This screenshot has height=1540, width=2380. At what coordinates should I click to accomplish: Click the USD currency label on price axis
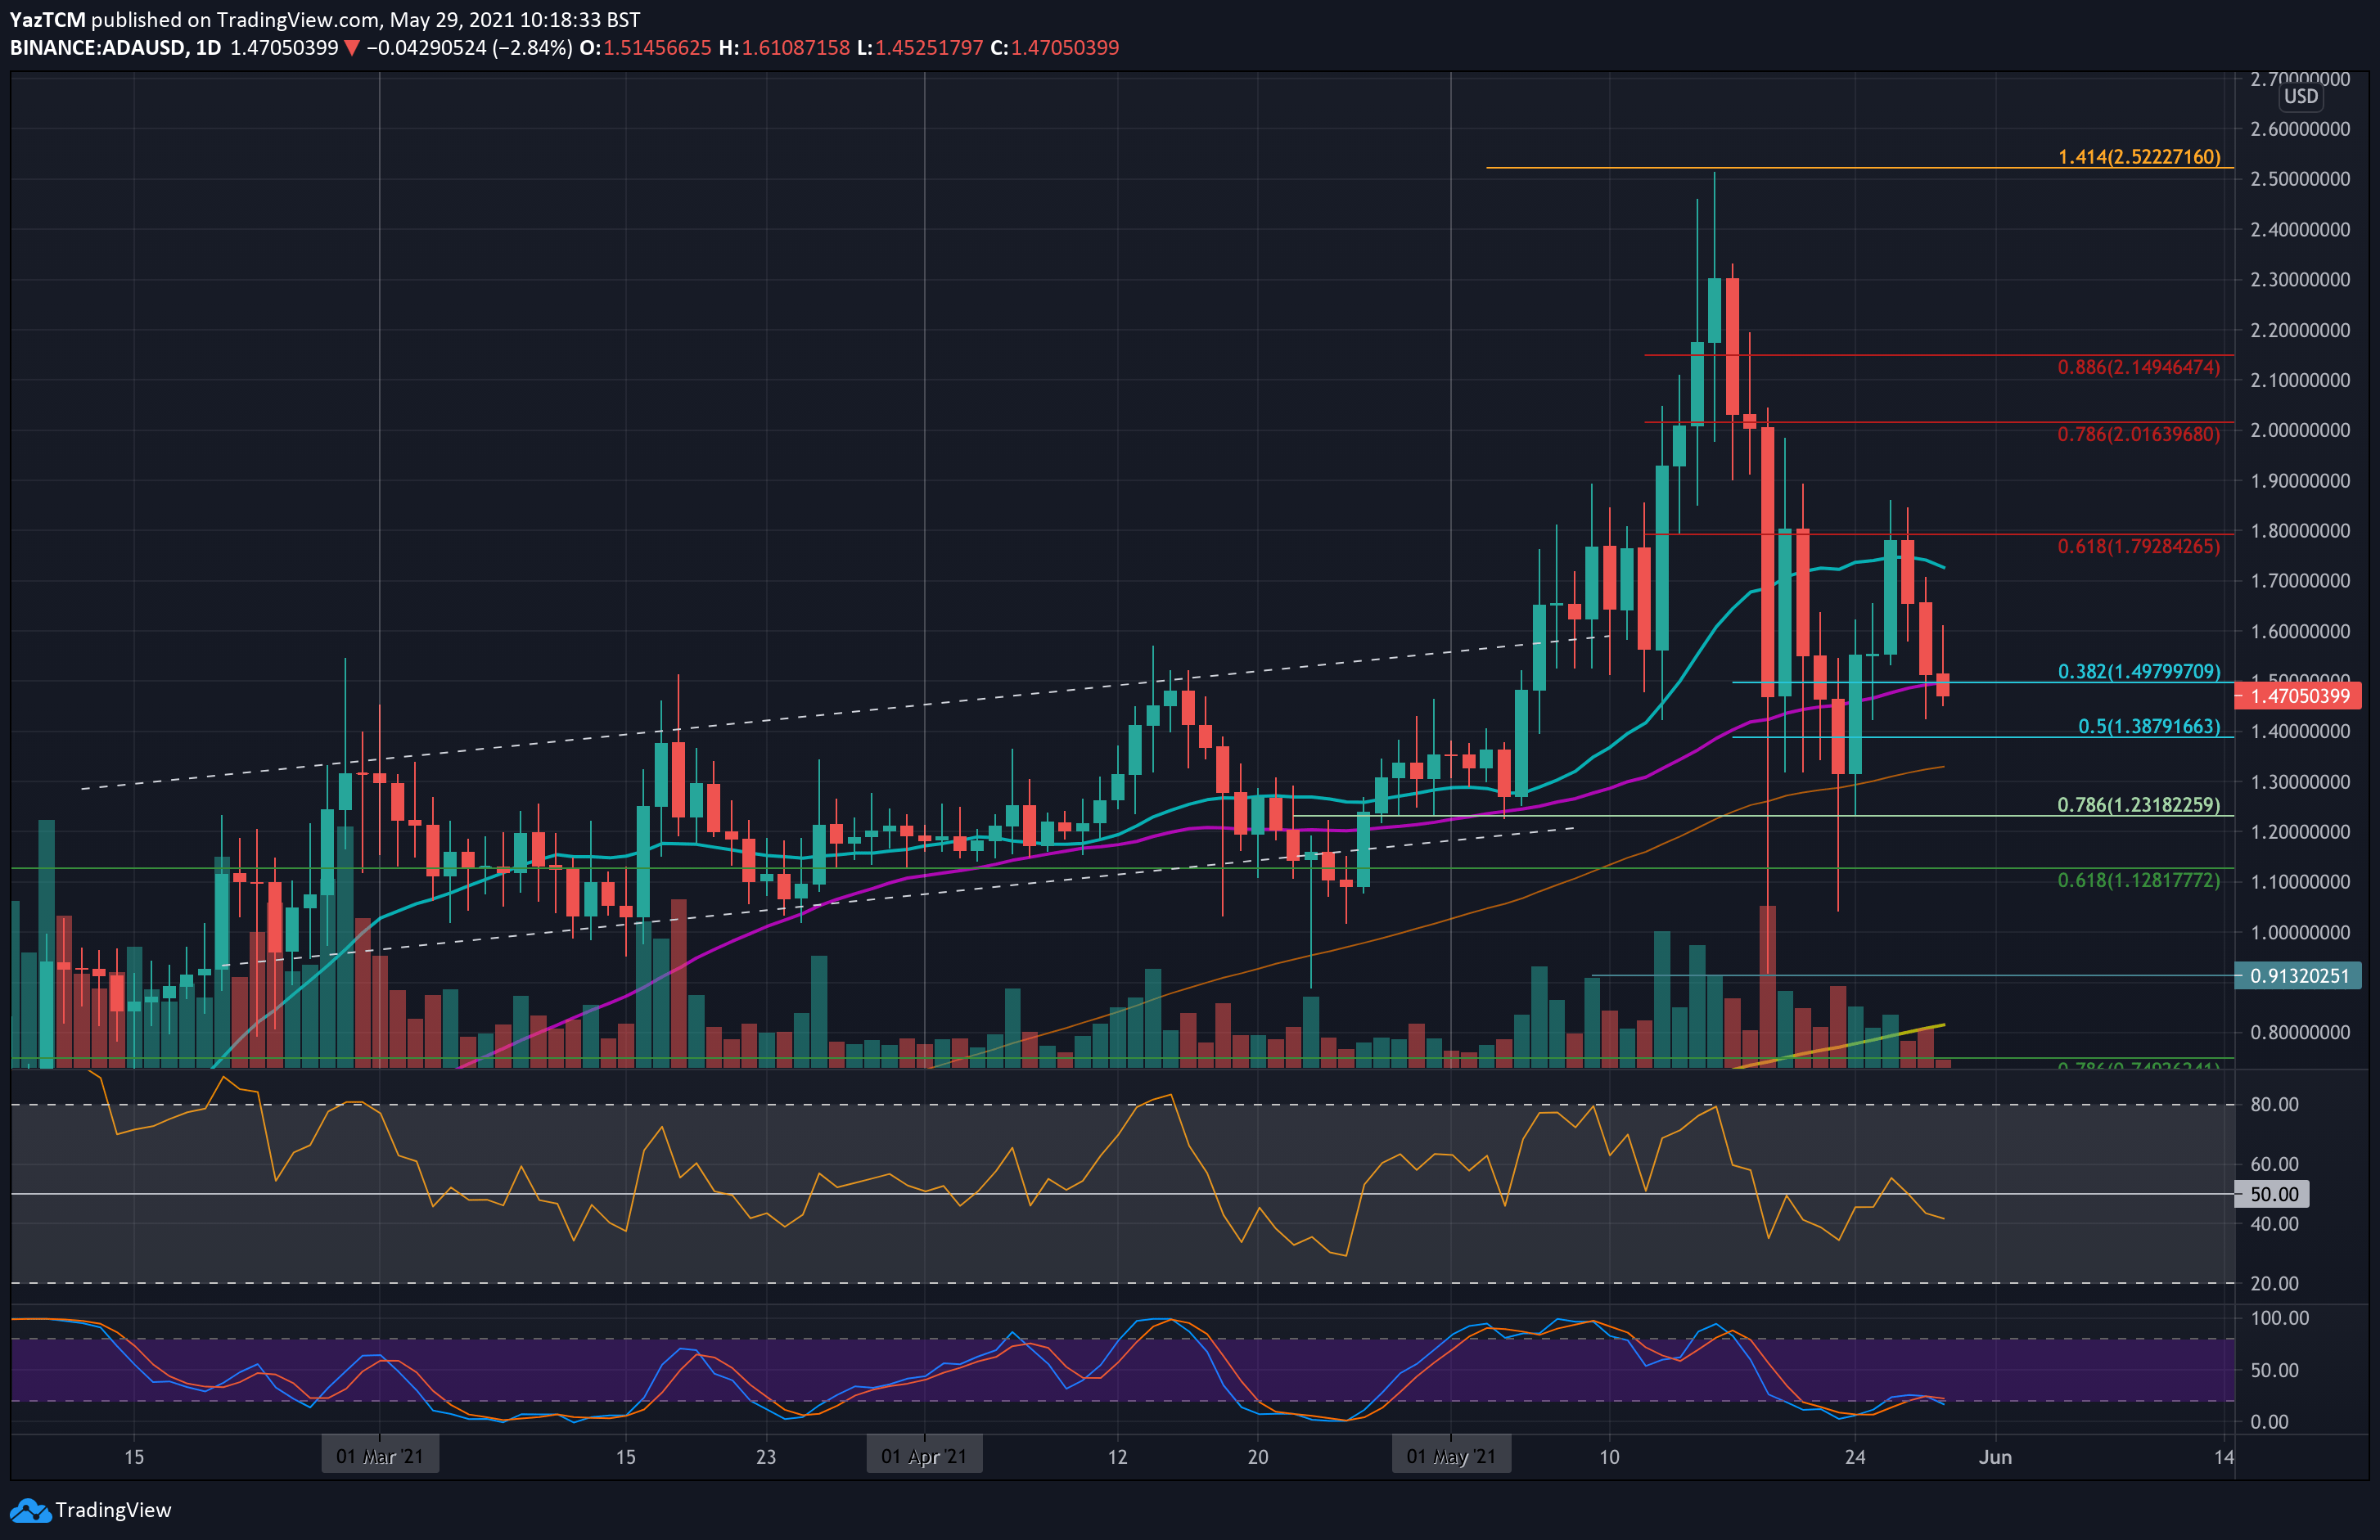point(2300,96)
